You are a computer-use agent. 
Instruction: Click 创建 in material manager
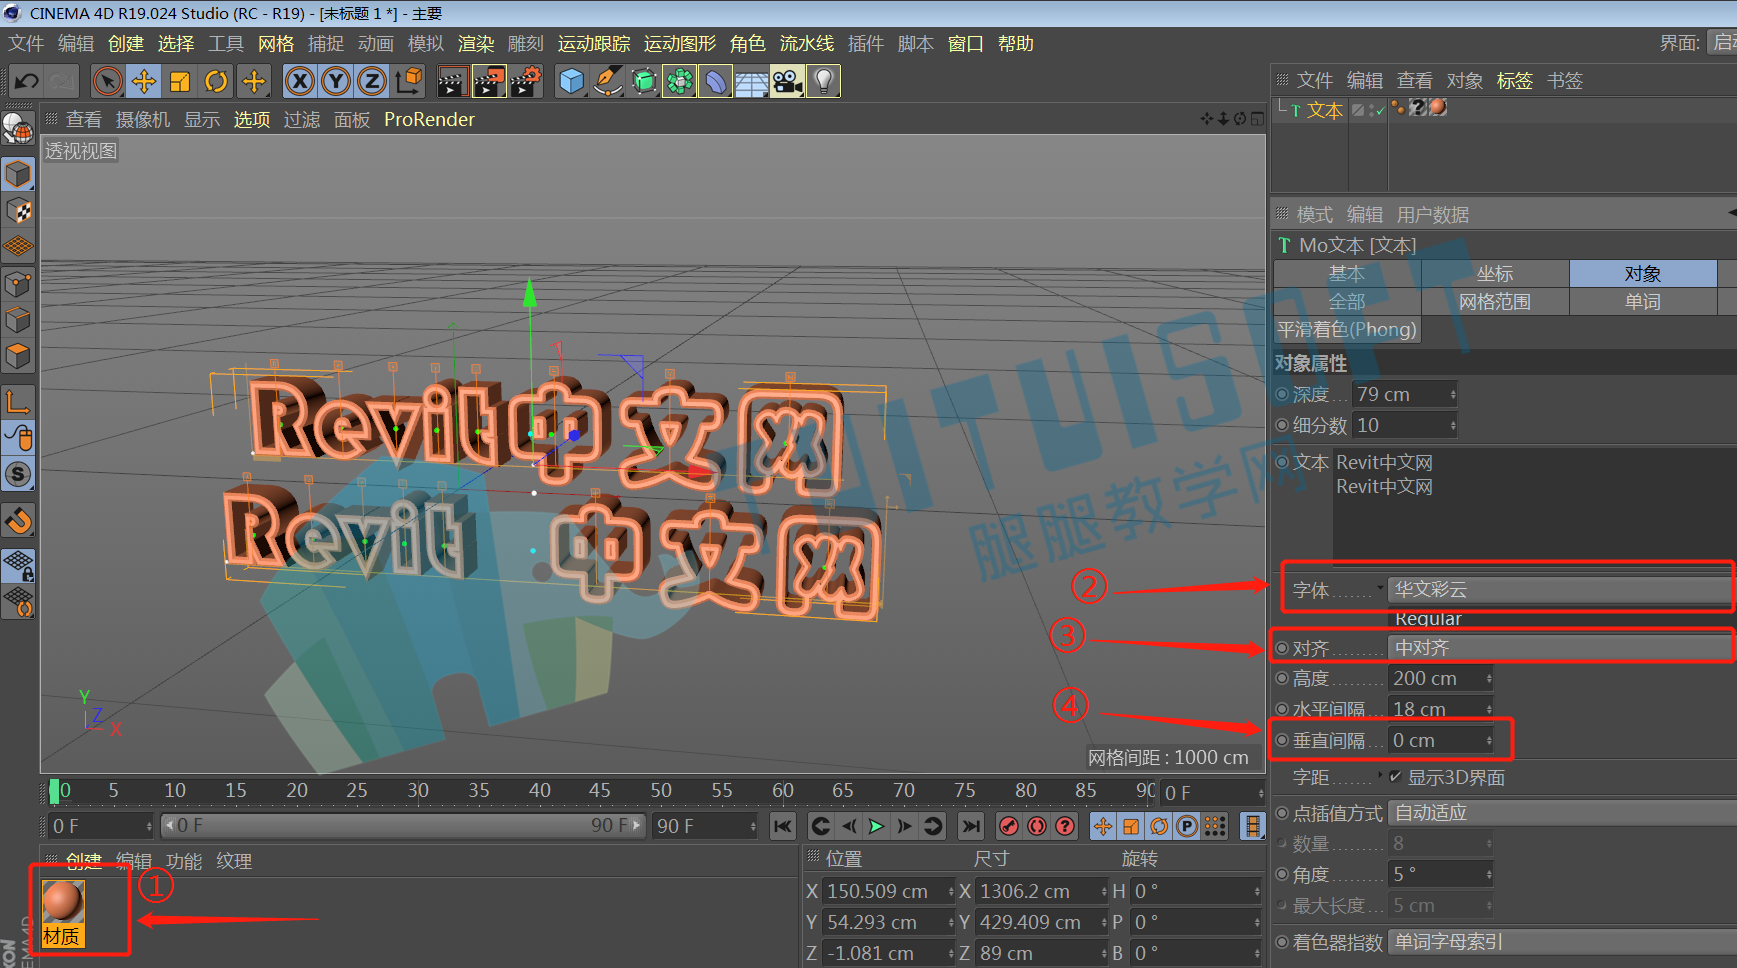(84, 860)
